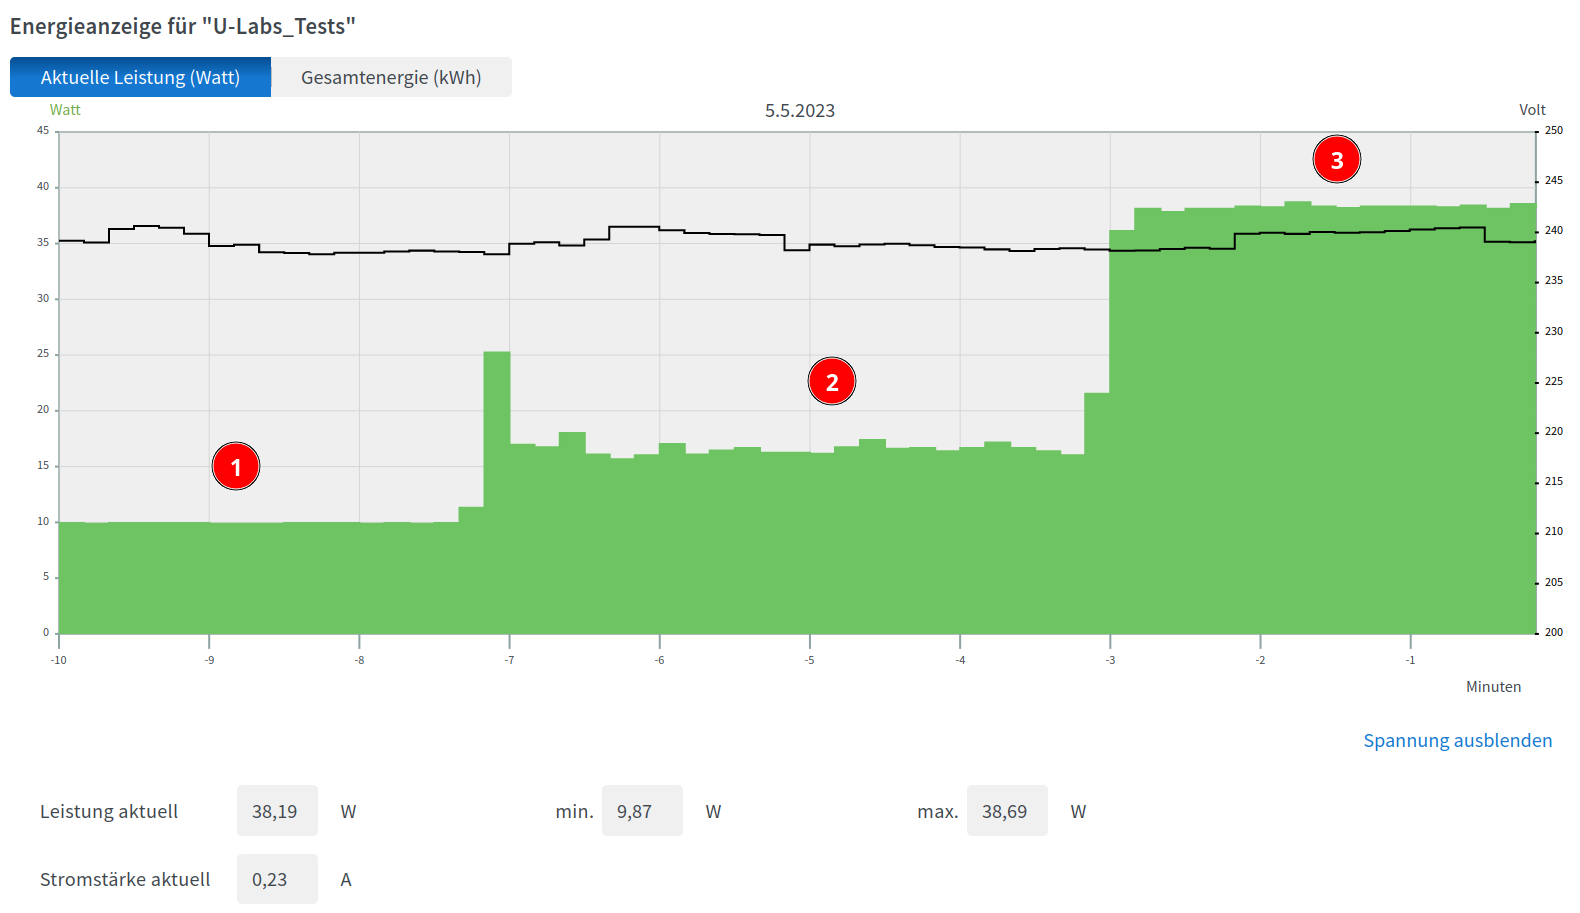
Task: Hide voltage via Spannung ausblenden link
Action: (x=1457, y=741)
